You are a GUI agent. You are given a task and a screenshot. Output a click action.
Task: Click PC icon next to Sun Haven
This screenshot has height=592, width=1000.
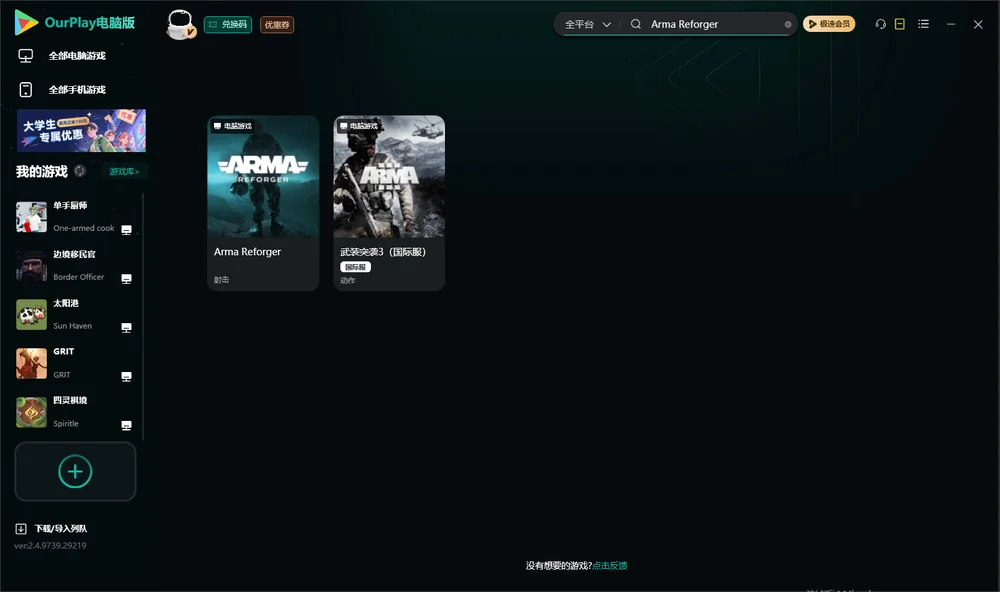[x=126, y=328]
